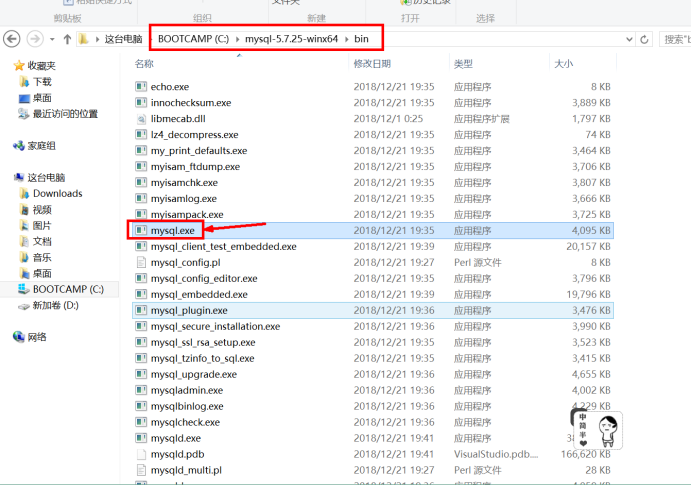Select the libmecab.dll file icon

(x=141, y=118)
